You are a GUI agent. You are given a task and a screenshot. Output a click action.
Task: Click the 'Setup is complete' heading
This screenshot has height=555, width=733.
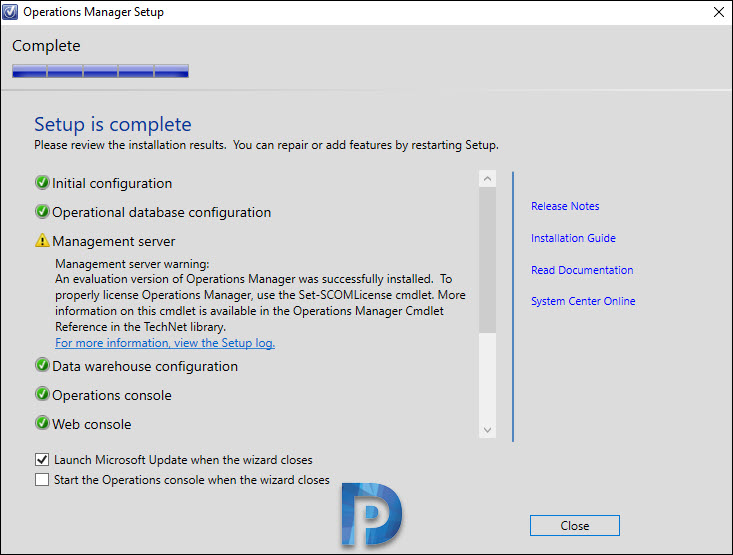click(113, 124)
